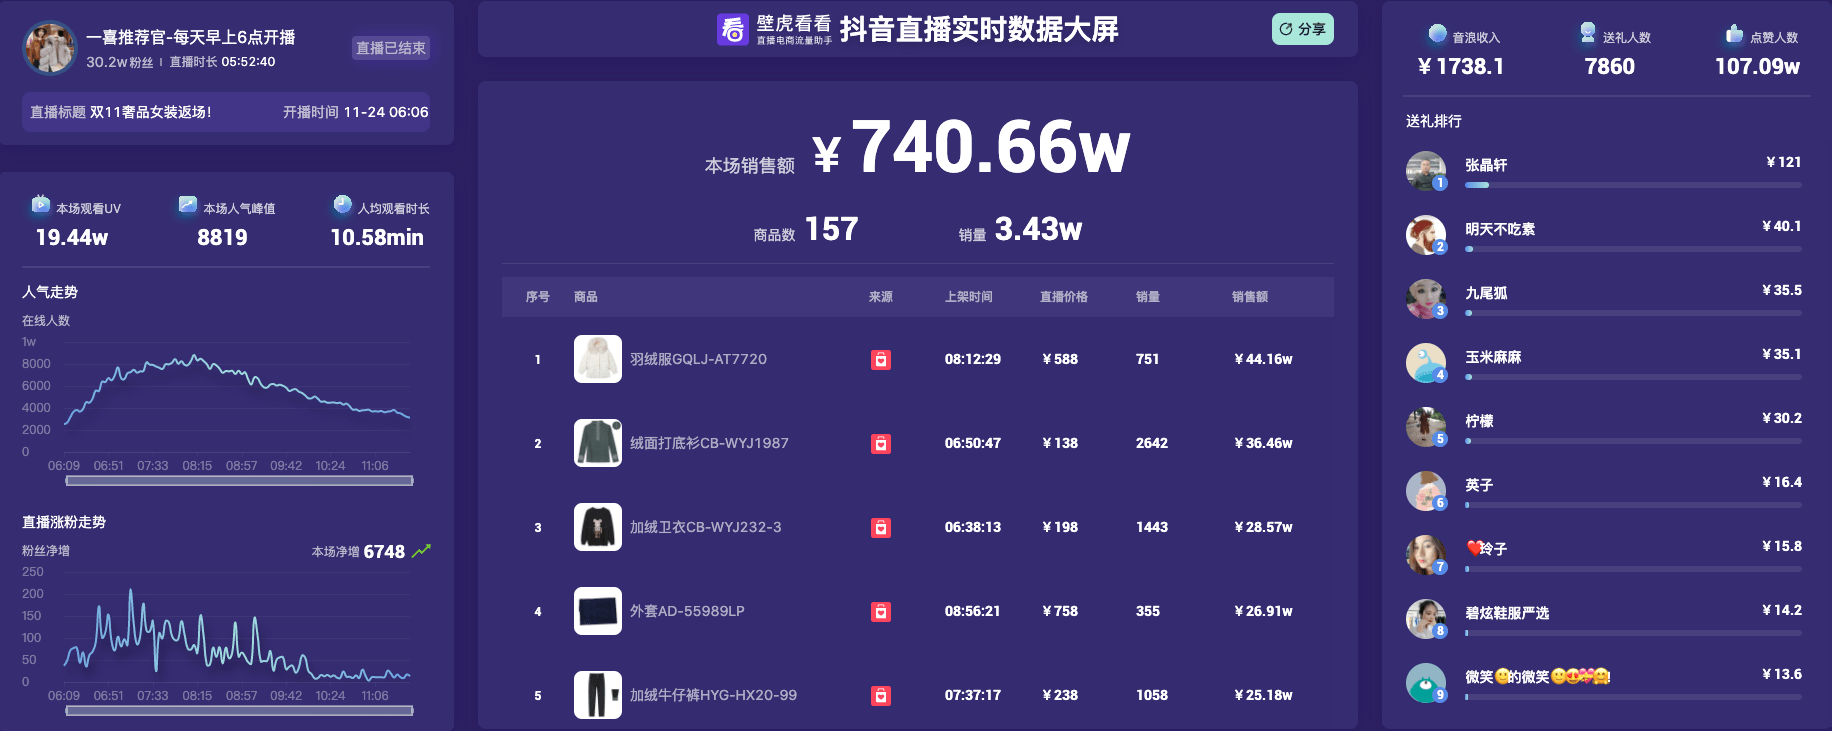This screenshot has width=1832, height=731.
Task: Click the 分享 share button
Action: [1302, 29]
